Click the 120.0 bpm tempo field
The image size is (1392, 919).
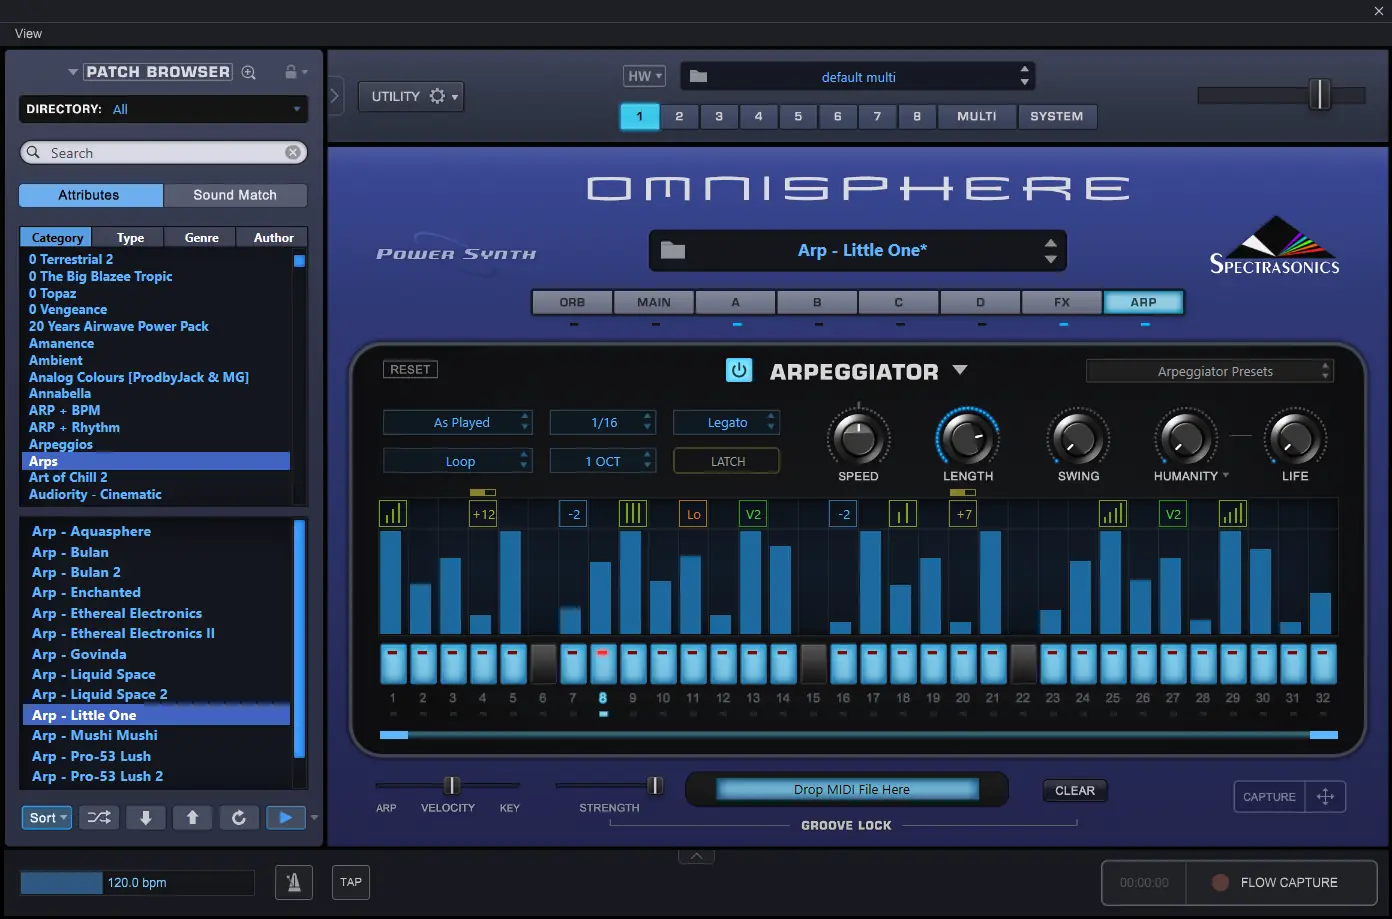137,883
